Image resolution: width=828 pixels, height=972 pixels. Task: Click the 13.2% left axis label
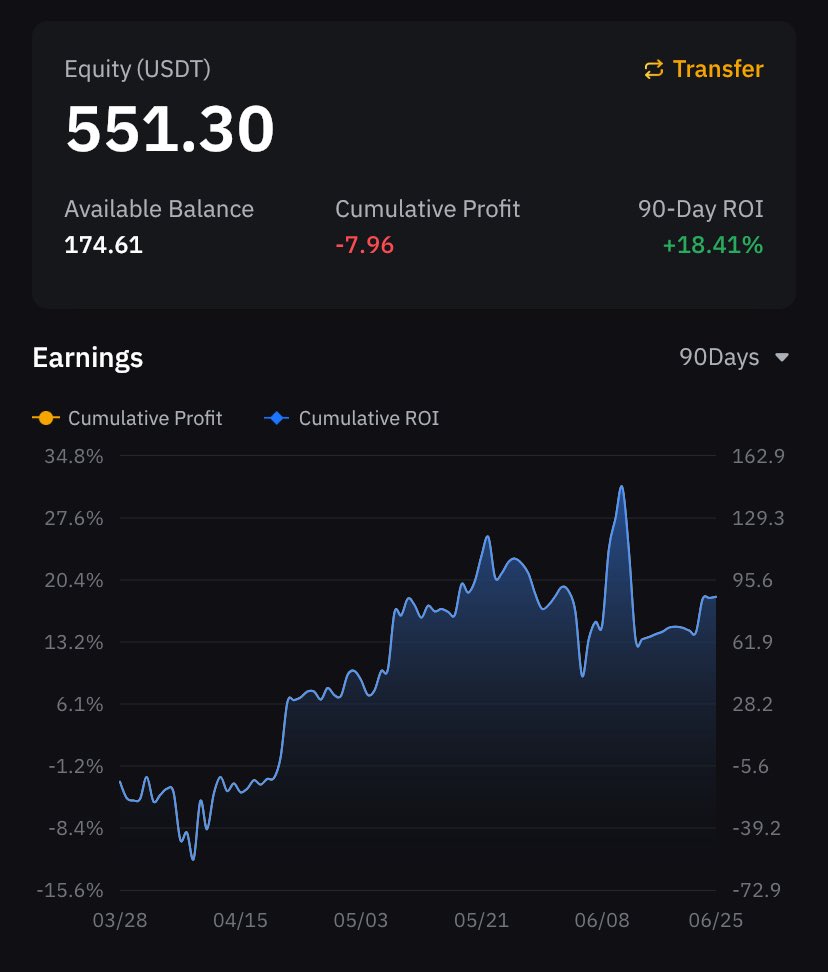coord(74,642)
